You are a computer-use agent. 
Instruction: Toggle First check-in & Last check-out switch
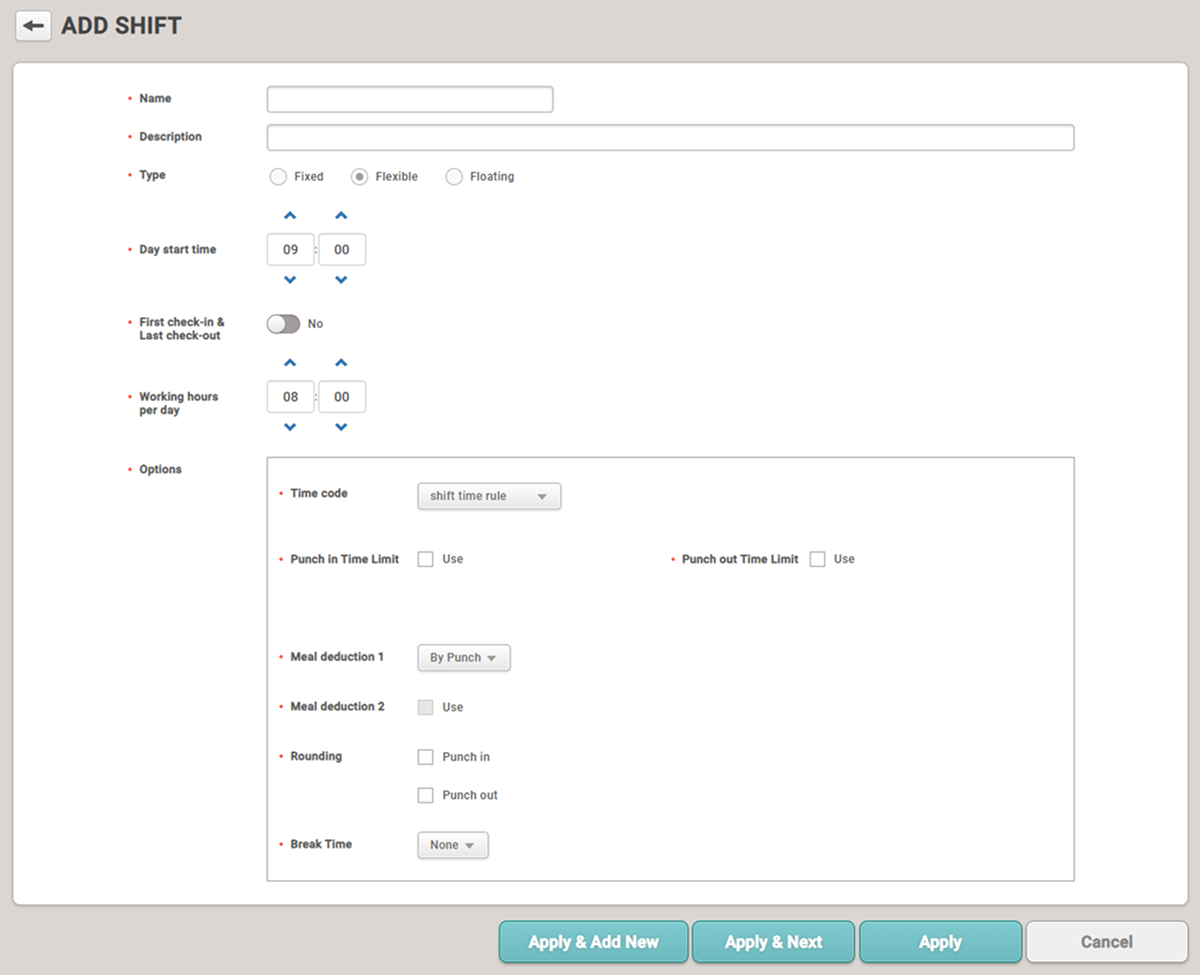pyautogui.click(x=283, y=324)
